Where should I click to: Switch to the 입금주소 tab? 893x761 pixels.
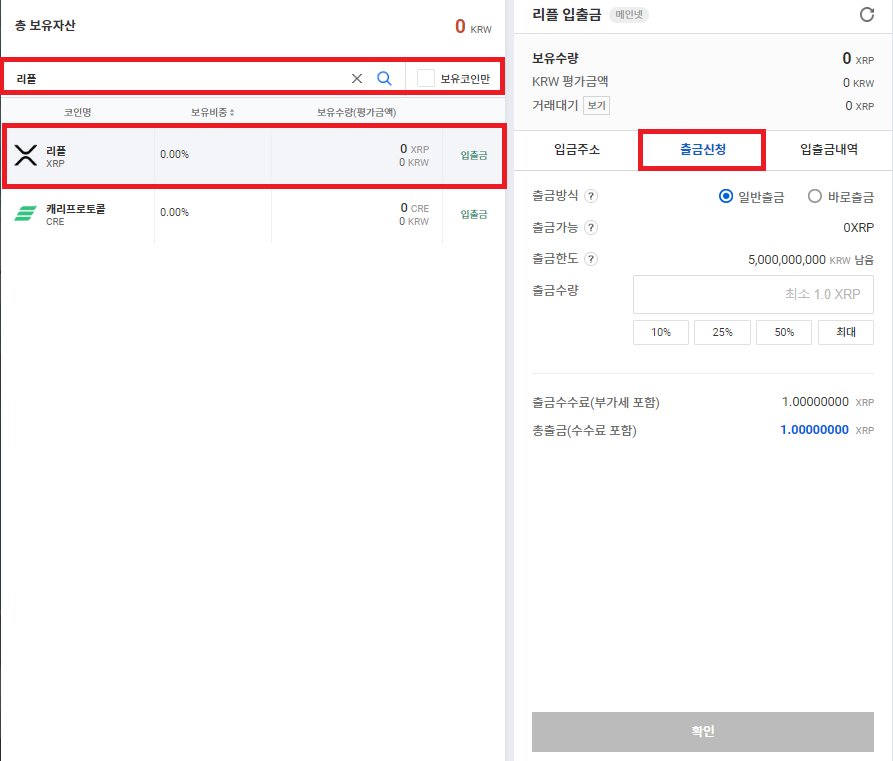[576, 150]
